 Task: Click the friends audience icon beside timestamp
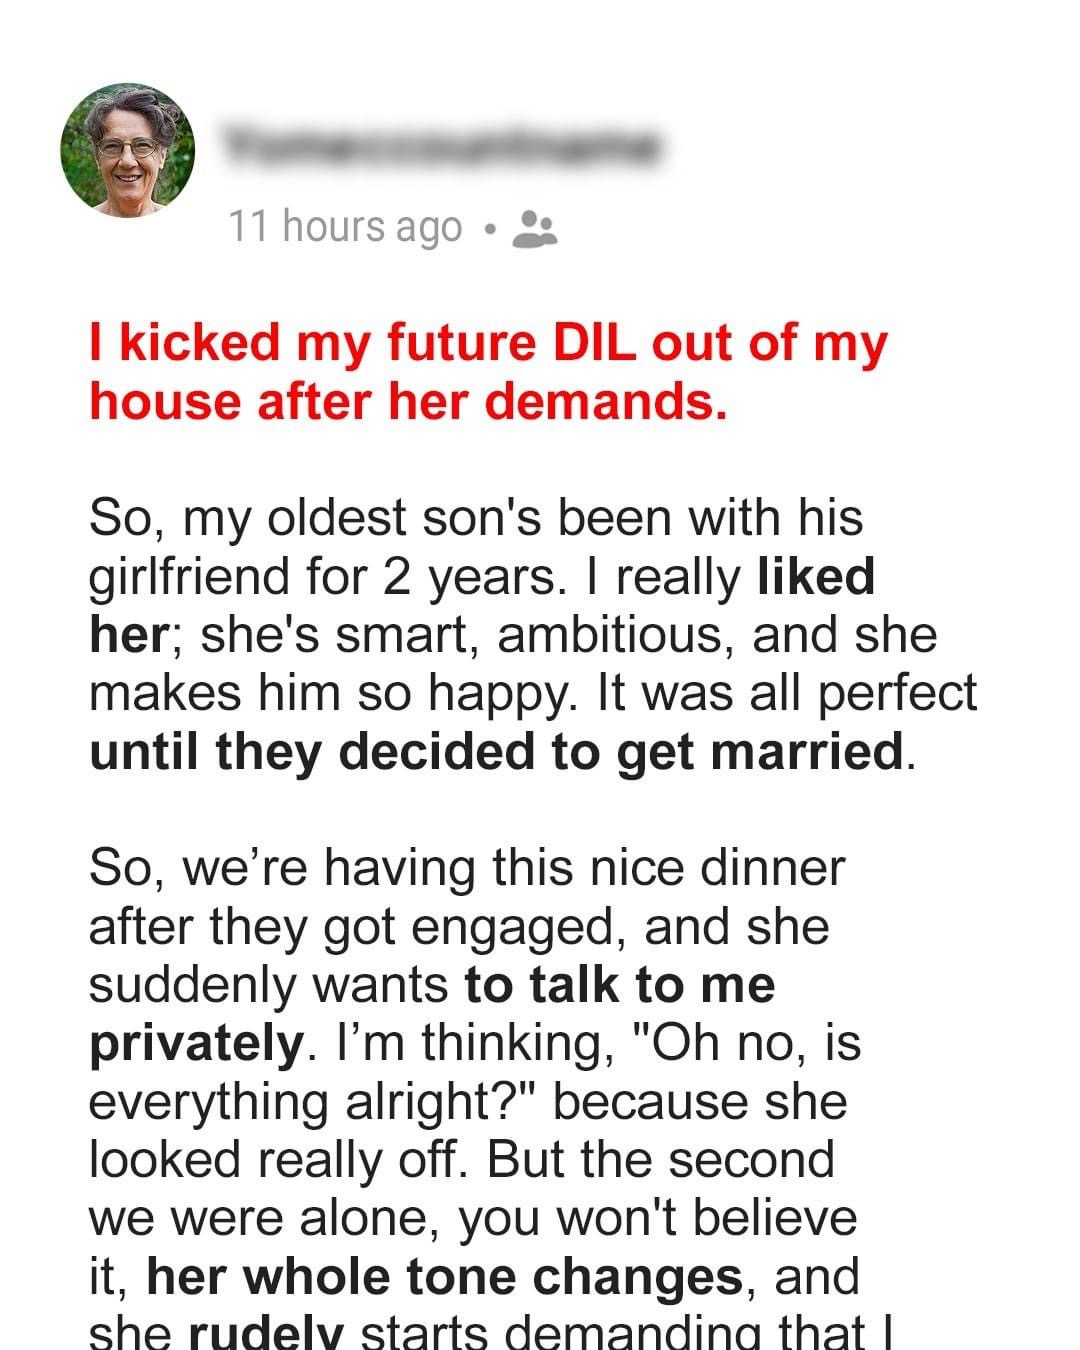pos(534,229)
